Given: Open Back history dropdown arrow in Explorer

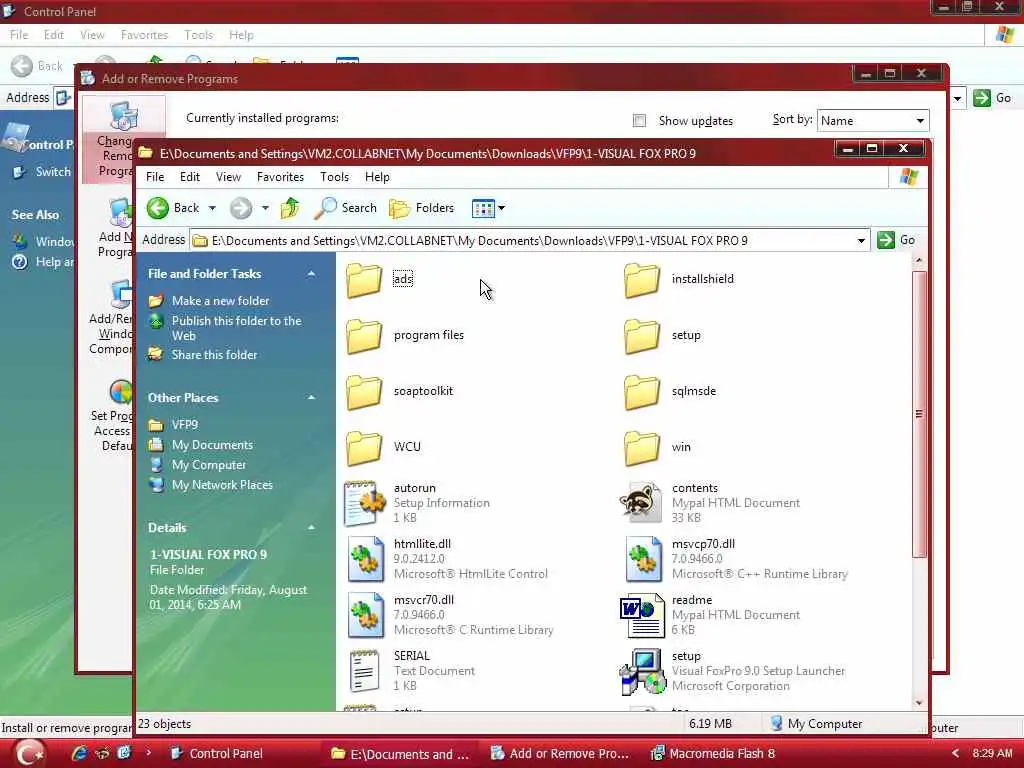Looking at the screenshot, I should click(212, 208).
